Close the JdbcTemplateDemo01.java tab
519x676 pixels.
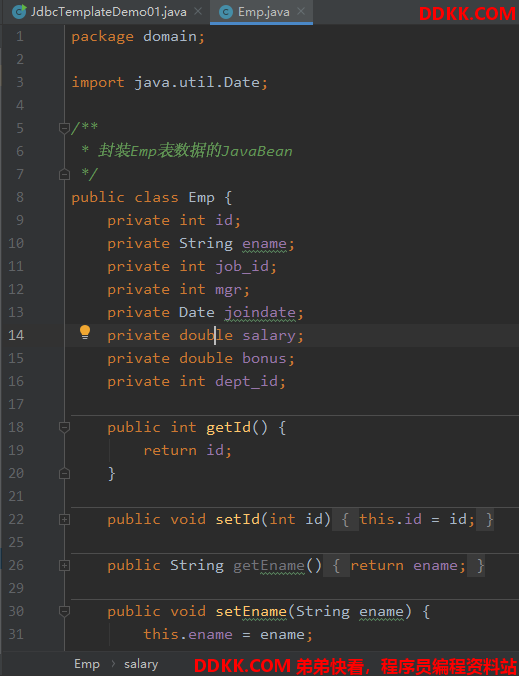[x=198, y=12]
